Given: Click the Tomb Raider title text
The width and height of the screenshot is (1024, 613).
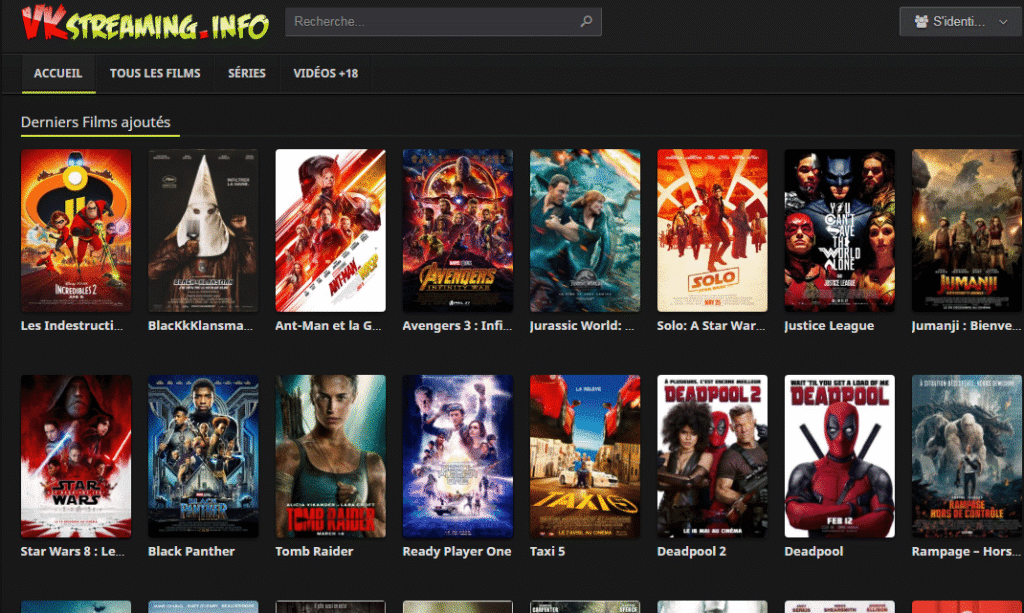Looking at the screenshot, I should [314, 551].
